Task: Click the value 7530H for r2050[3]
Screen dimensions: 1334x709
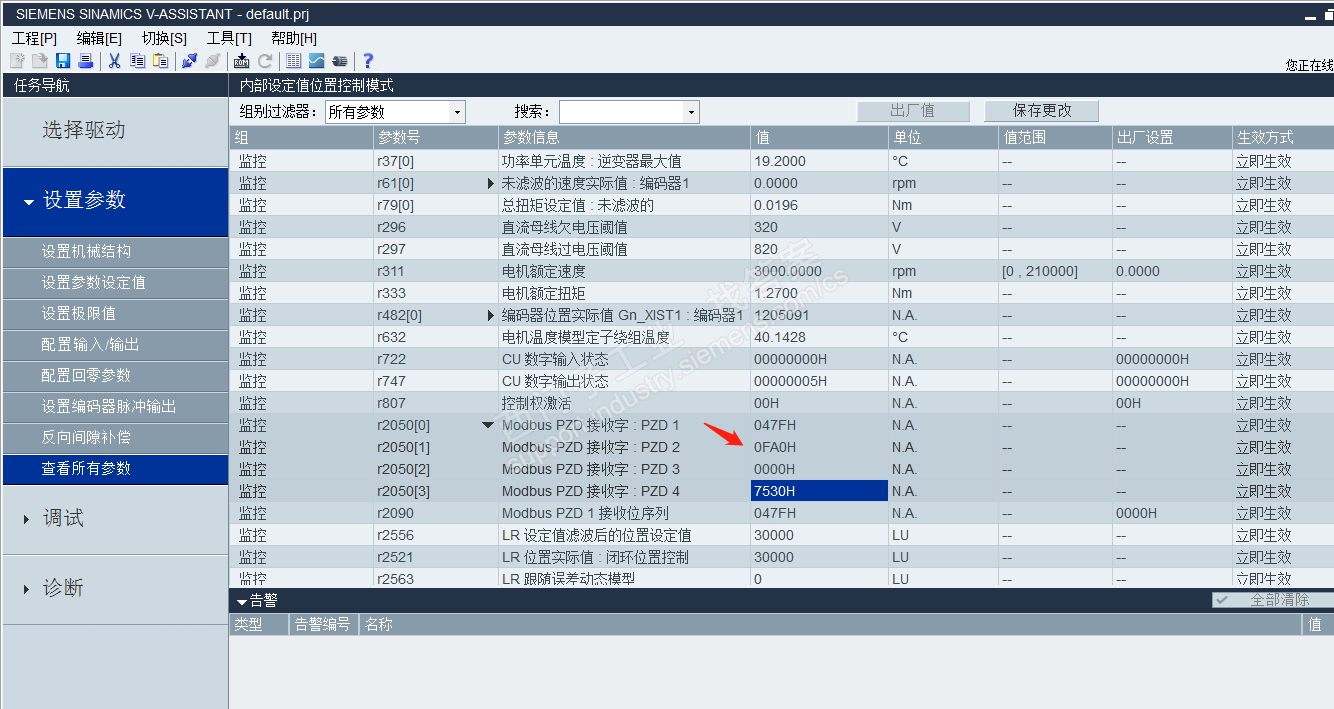Action: [x=819, y=491]
